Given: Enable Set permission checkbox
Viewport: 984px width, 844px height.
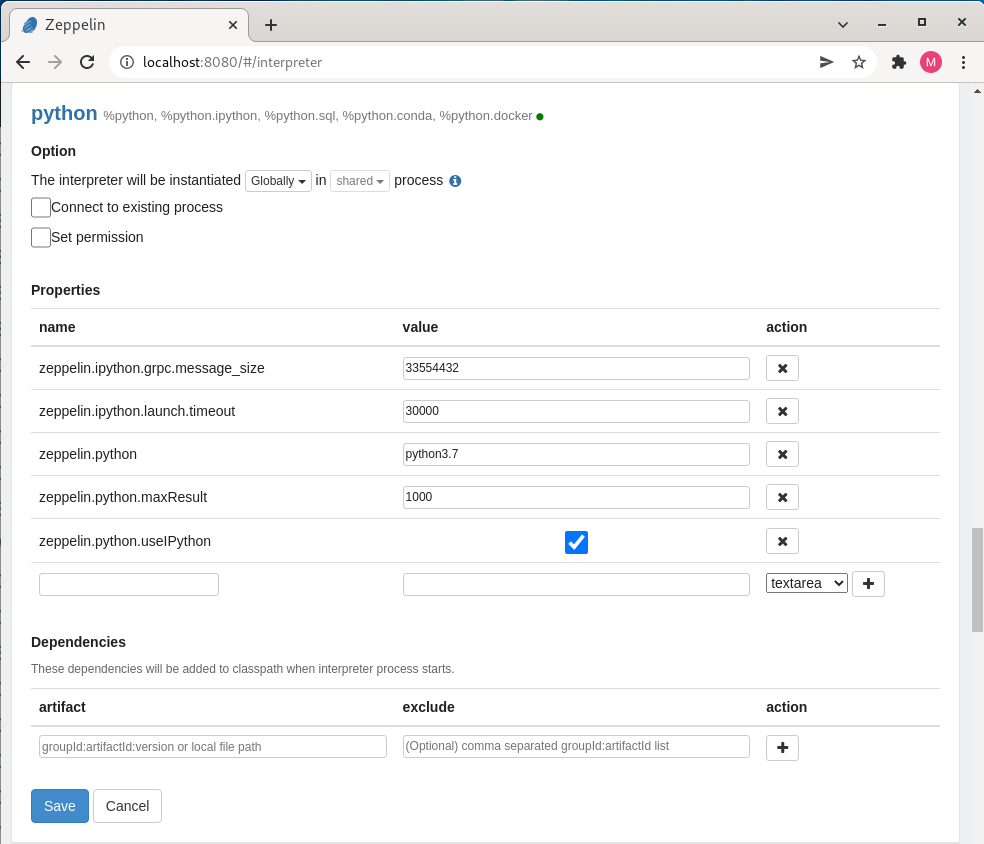Looking at the screenshot, I should (41, 237).
